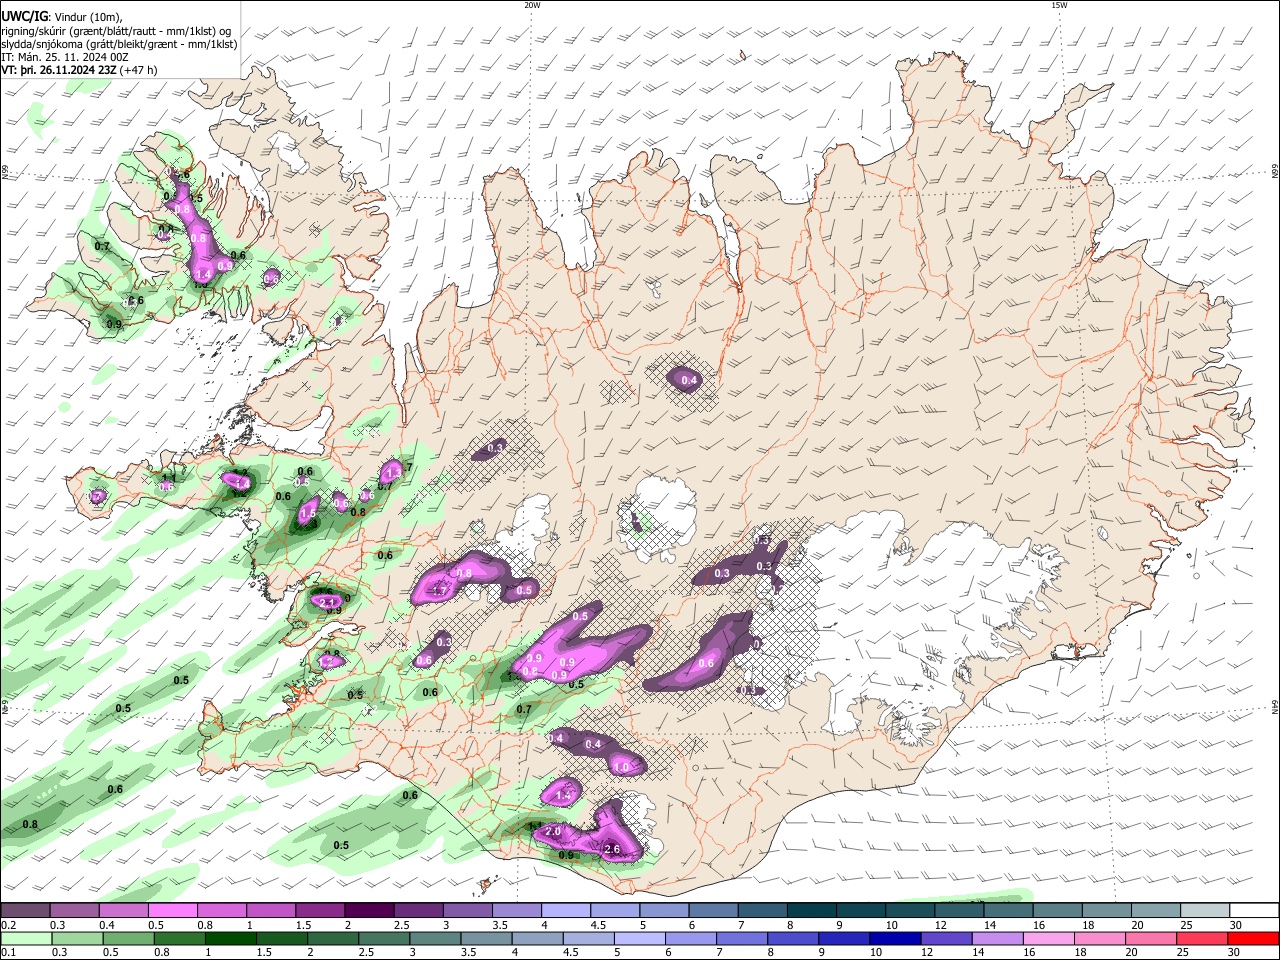This screenshot has width=1280, height=960.
Task: Click the '0.1' label of the lower legend row
Action: (x=8, y=952)
